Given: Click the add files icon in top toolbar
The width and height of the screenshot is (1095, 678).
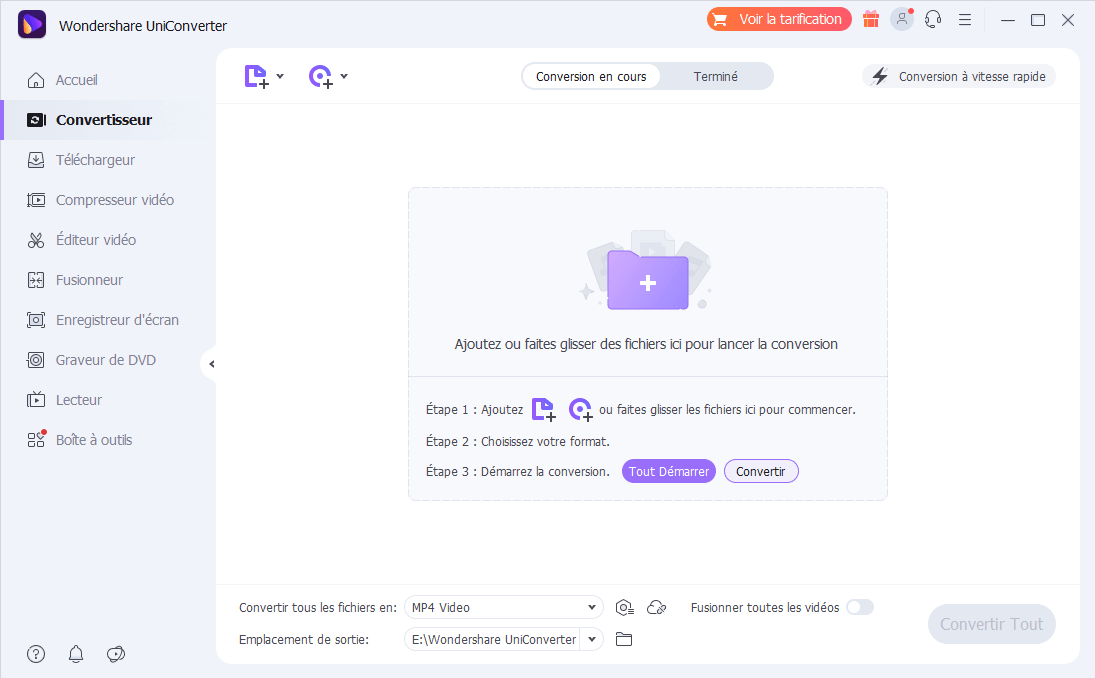Looking at the screenshot, I should 257,77.
